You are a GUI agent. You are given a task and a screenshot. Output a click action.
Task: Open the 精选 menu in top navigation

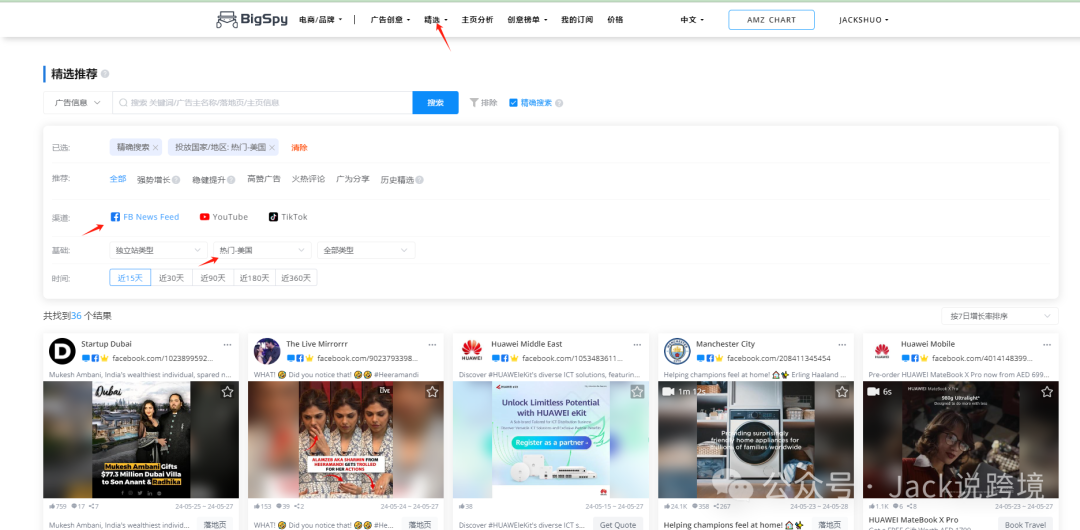click(435, 20)
